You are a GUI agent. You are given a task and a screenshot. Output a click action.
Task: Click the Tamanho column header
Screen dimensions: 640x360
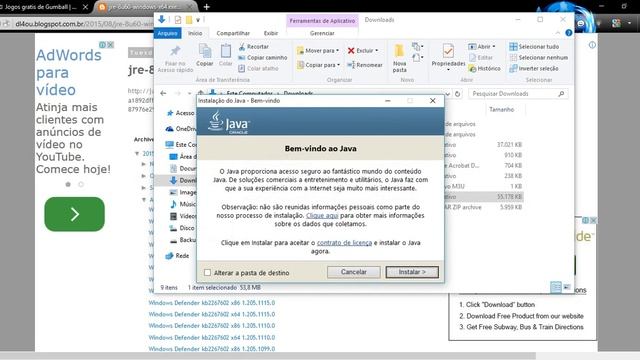[x=501, y=109]
